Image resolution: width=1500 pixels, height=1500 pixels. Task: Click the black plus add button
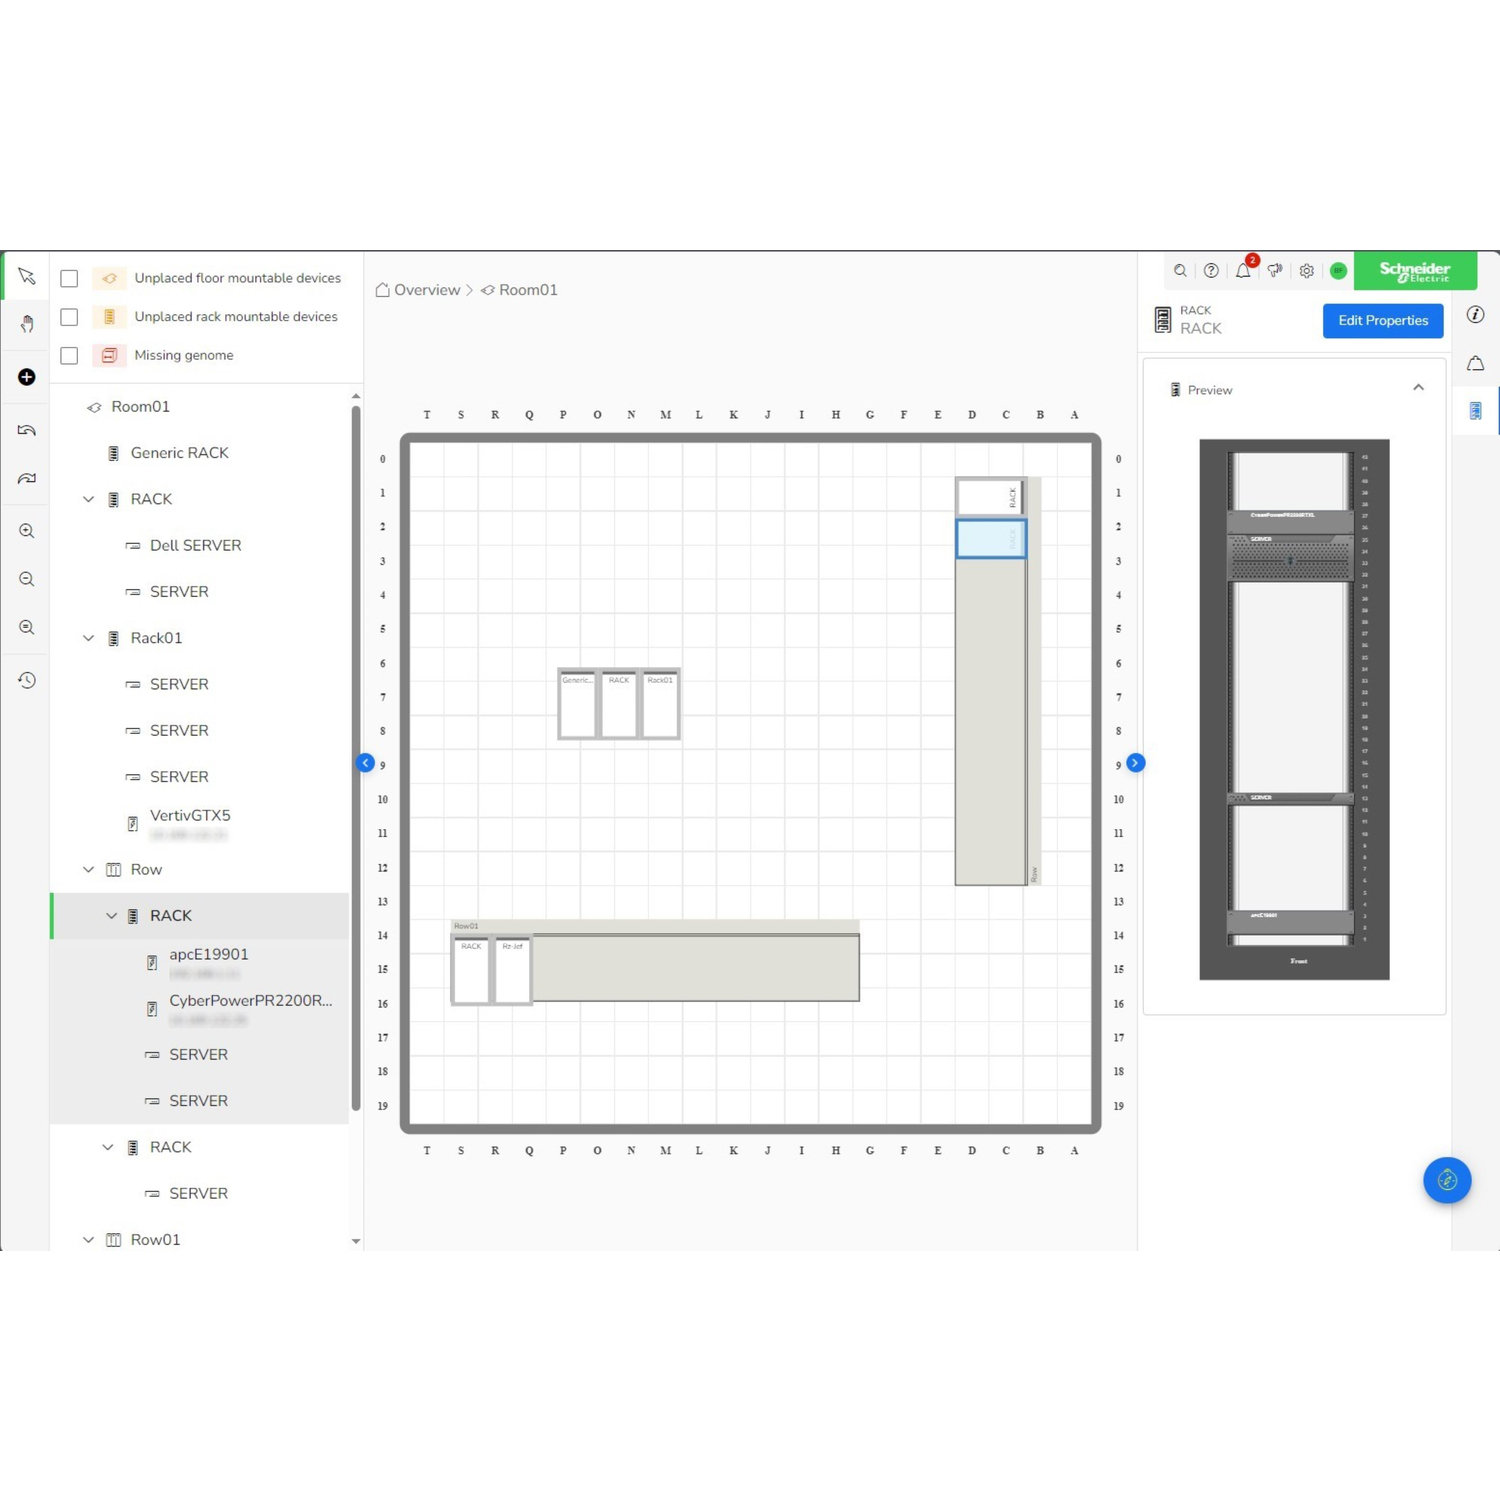27,377
